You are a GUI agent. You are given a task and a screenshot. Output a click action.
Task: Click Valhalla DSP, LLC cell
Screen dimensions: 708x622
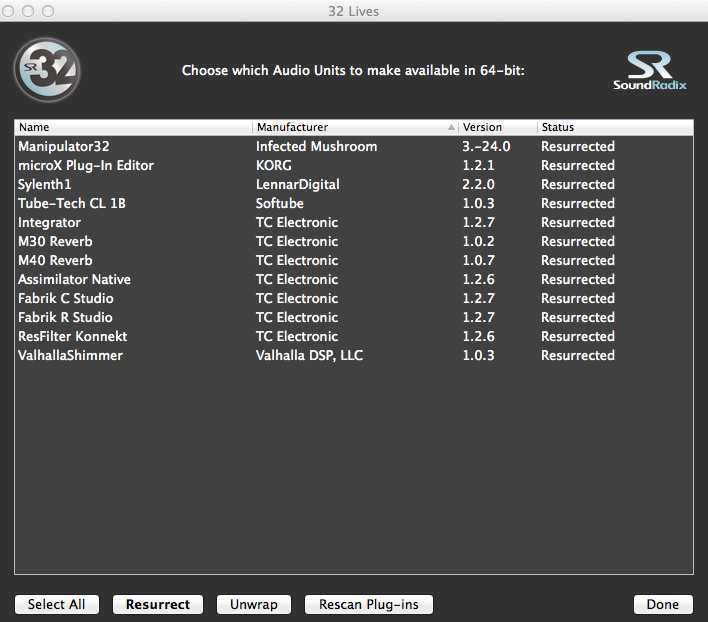pos(309,355)
